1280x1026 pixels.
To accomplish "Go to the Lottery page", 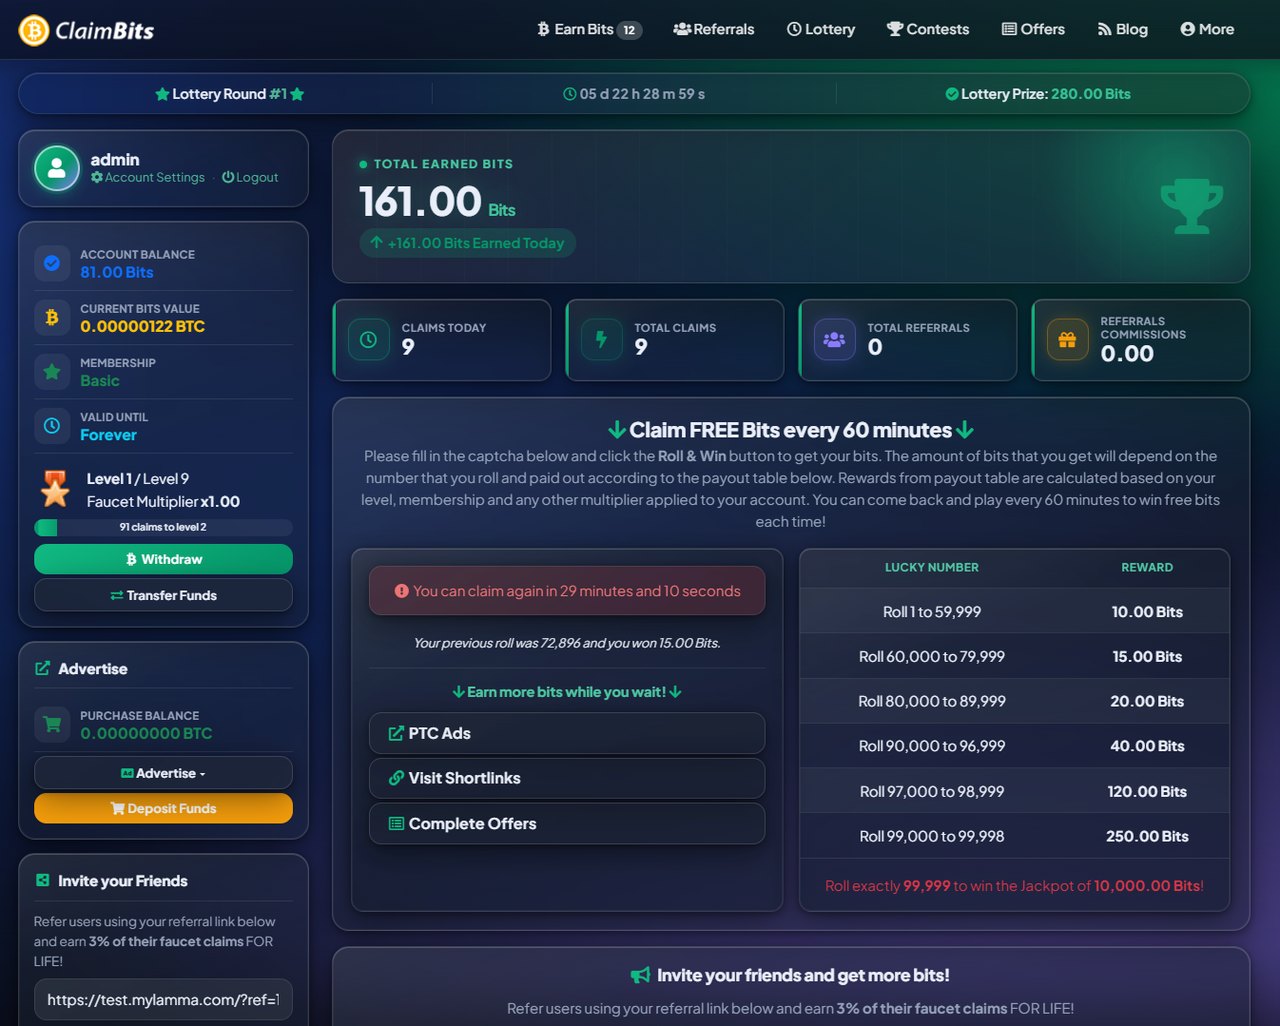I will (x=821, y=29).
